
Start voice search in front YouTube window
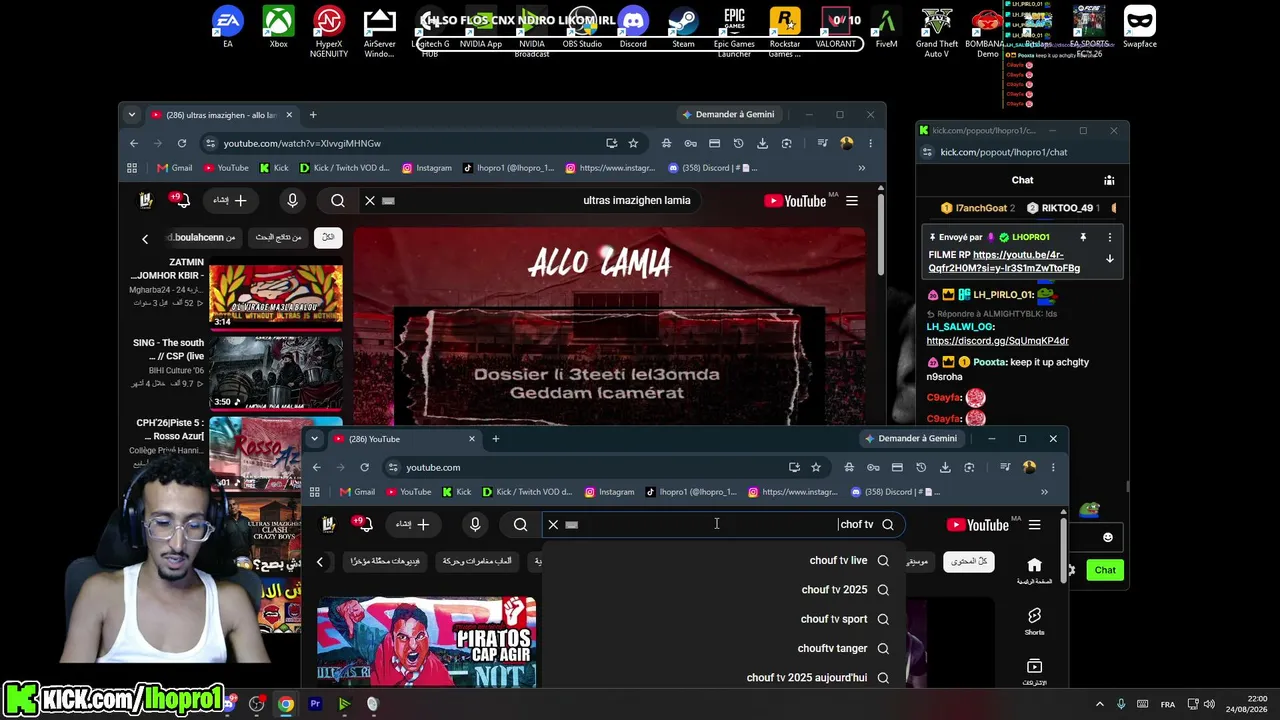(475, 524)
